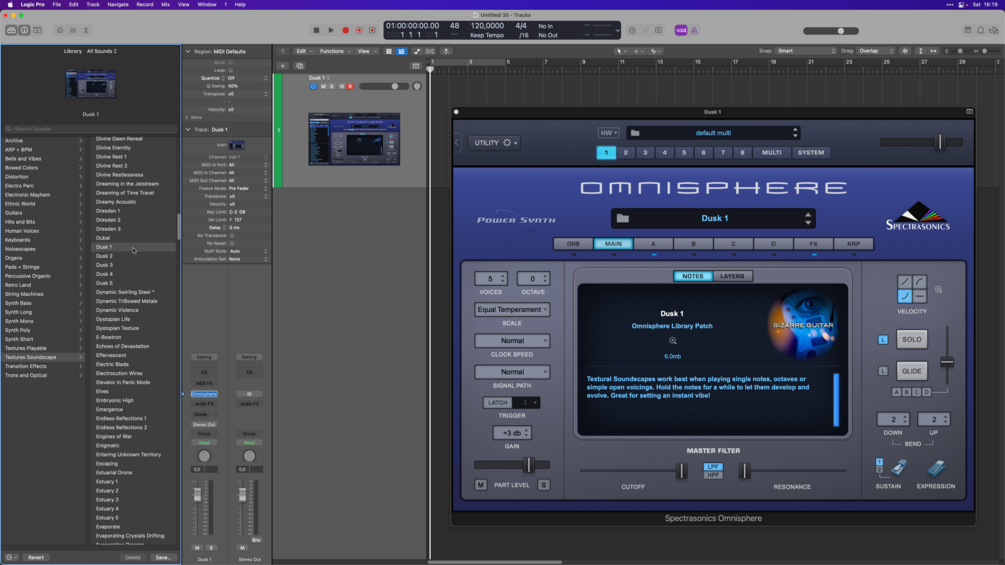Click the Omnisphere instrument slot in channel strip
Viewport: 1005px width, 565px height.
[x=204, y=394]
